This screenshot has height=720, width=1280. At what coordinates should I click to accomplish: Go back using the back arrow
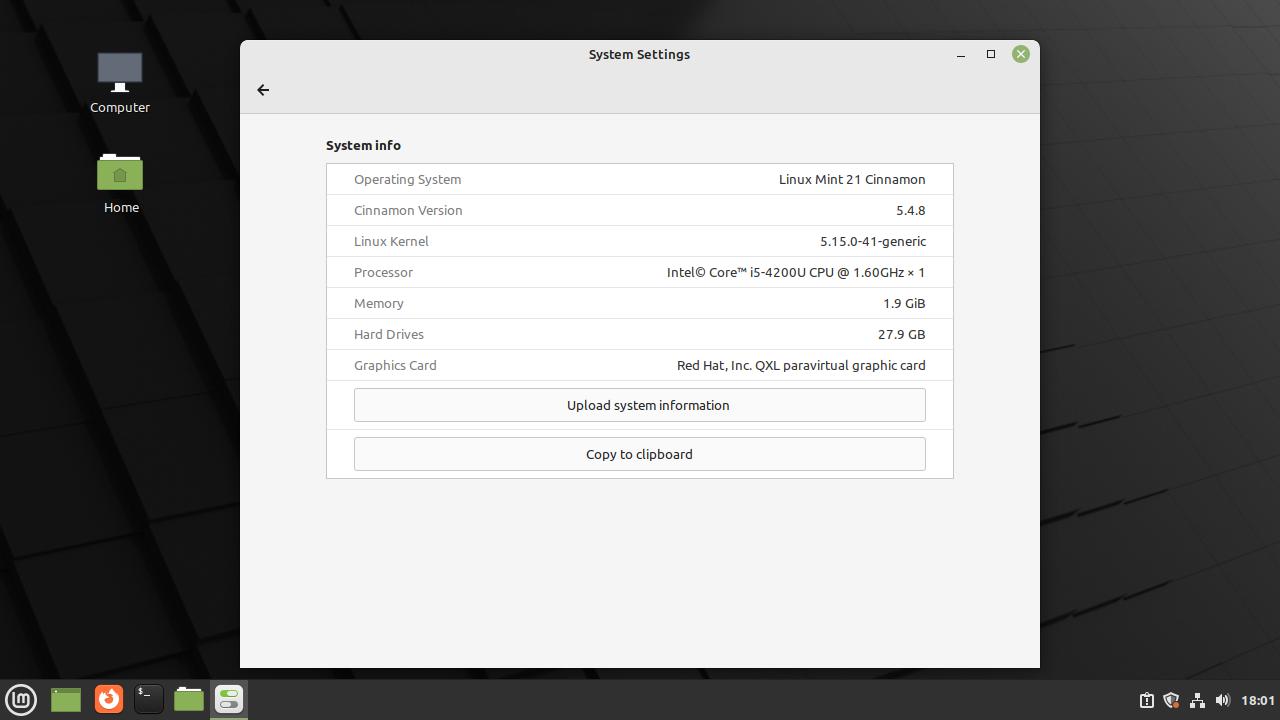click(263, 90)
